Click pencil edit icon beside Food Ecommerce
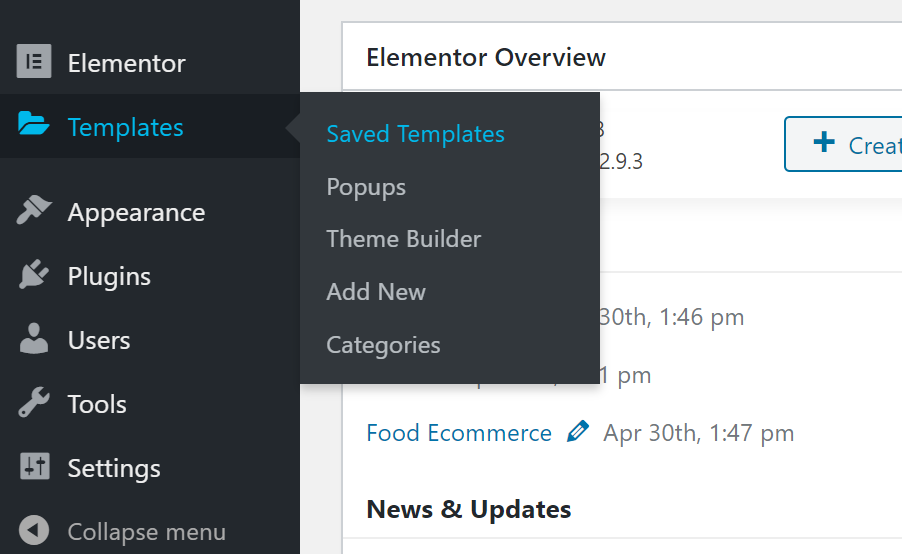This screenshot has height=554, width=902. (578, 431)
